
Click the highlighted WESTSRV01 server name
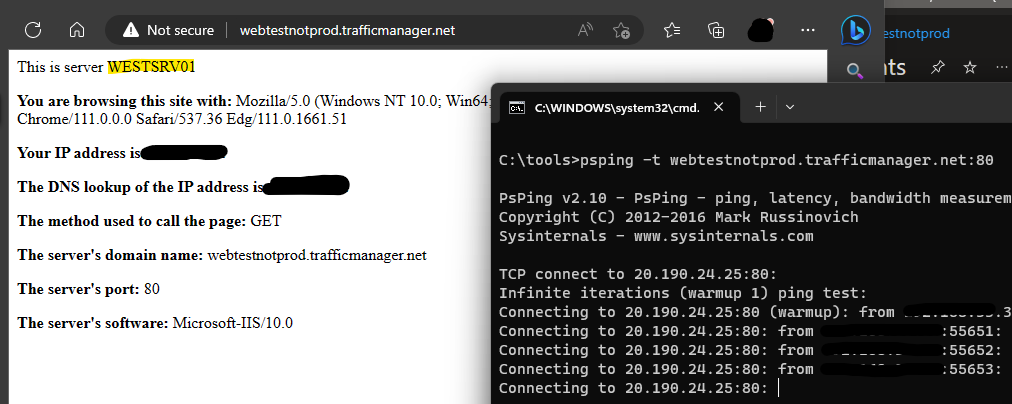click(x=151, y=66)
